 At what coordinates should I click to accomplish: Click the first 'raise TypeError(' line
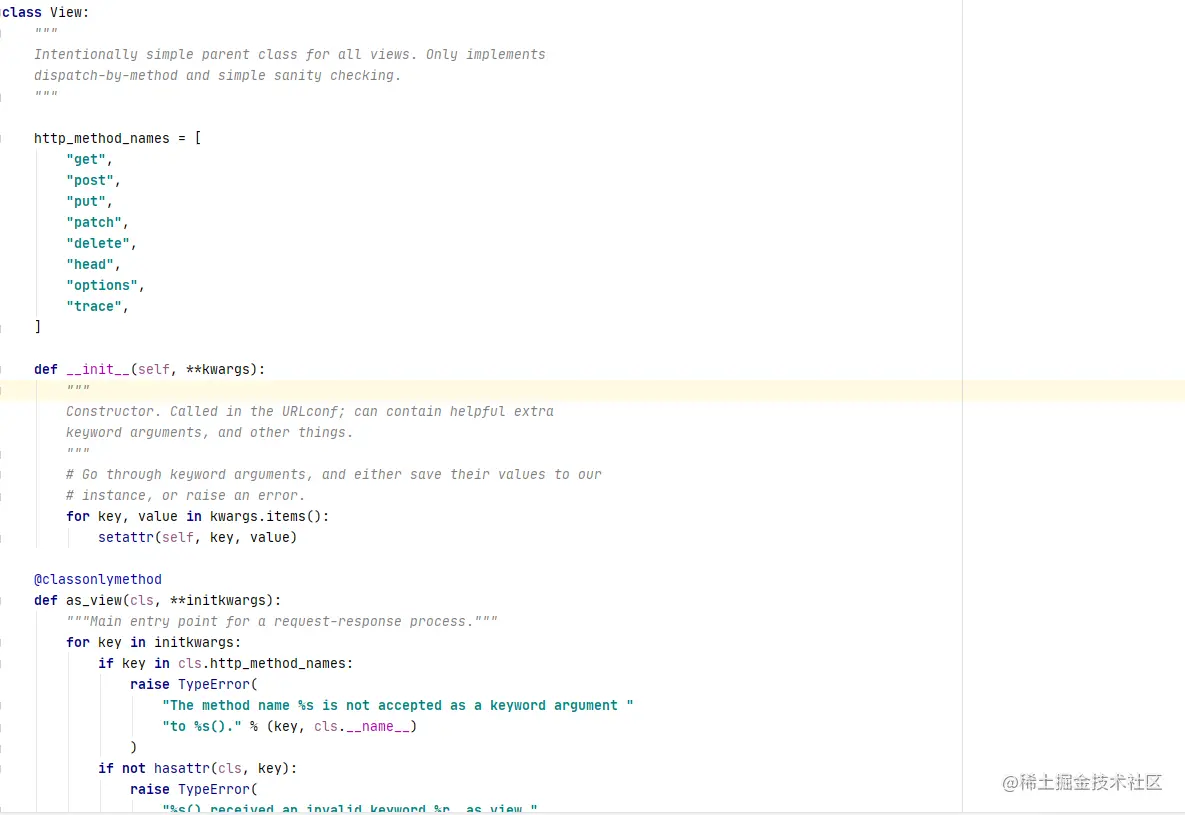(x=193, y=684)
